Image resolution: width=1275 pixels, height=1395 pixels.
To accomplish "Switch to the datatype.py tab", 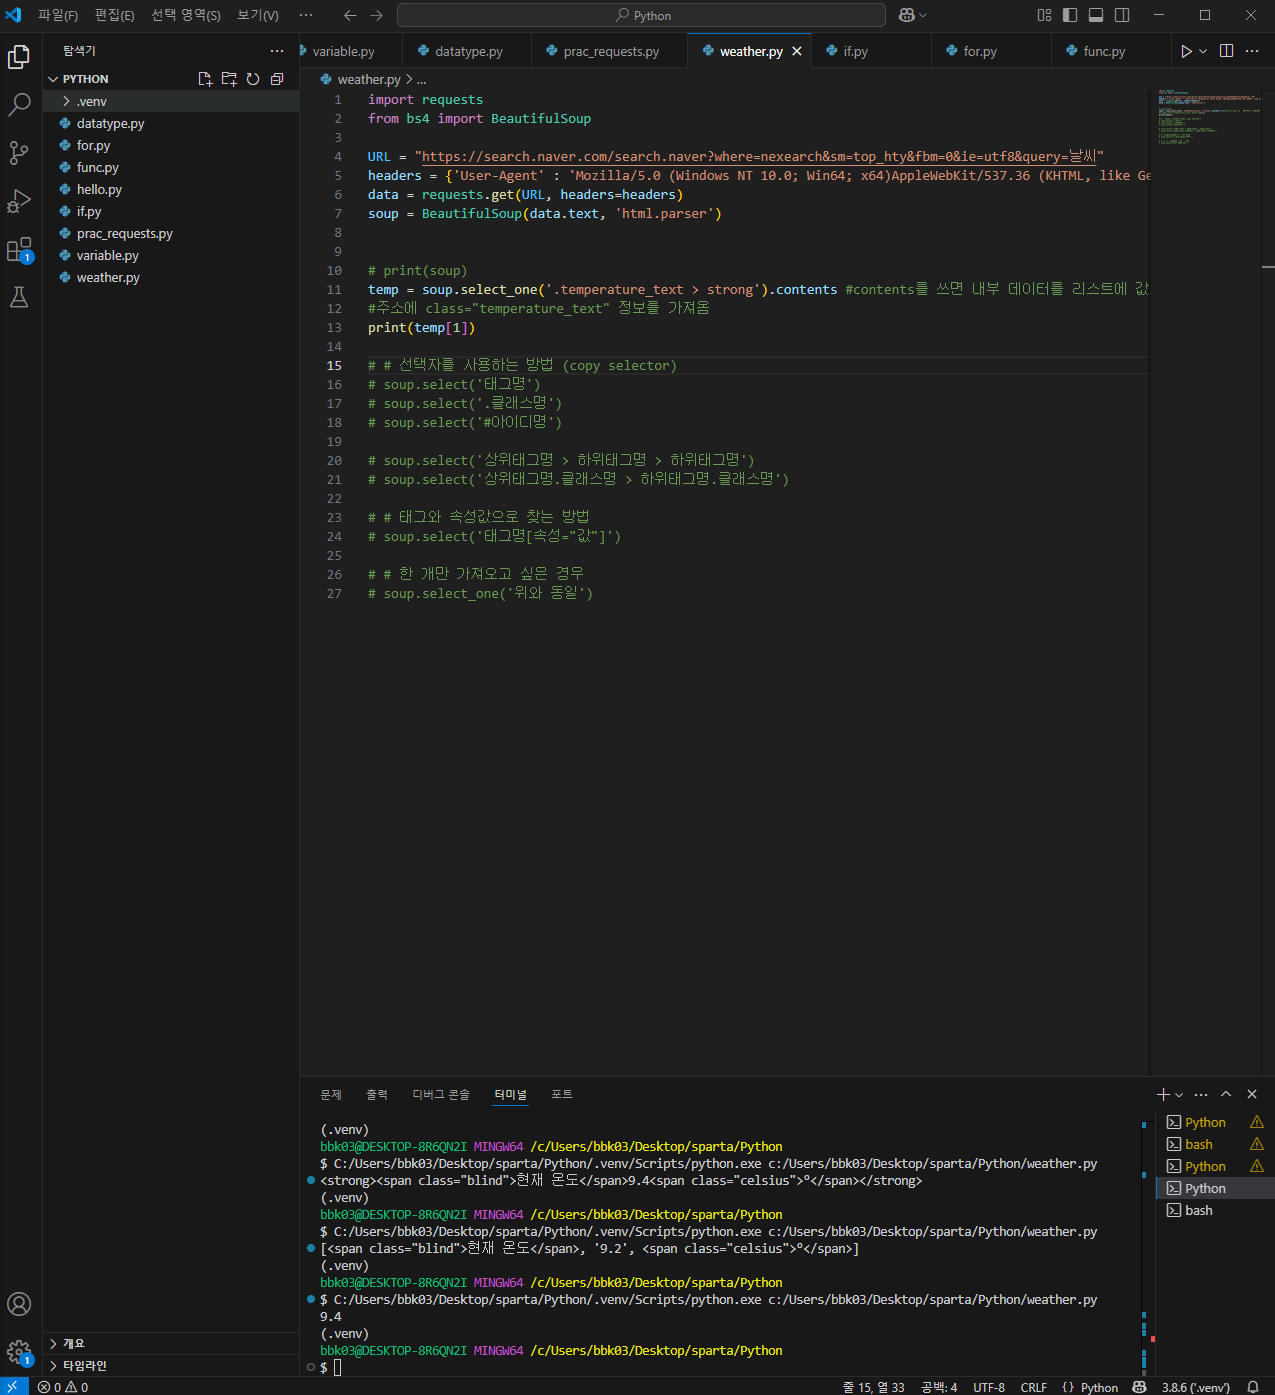I will pos(467,51).
